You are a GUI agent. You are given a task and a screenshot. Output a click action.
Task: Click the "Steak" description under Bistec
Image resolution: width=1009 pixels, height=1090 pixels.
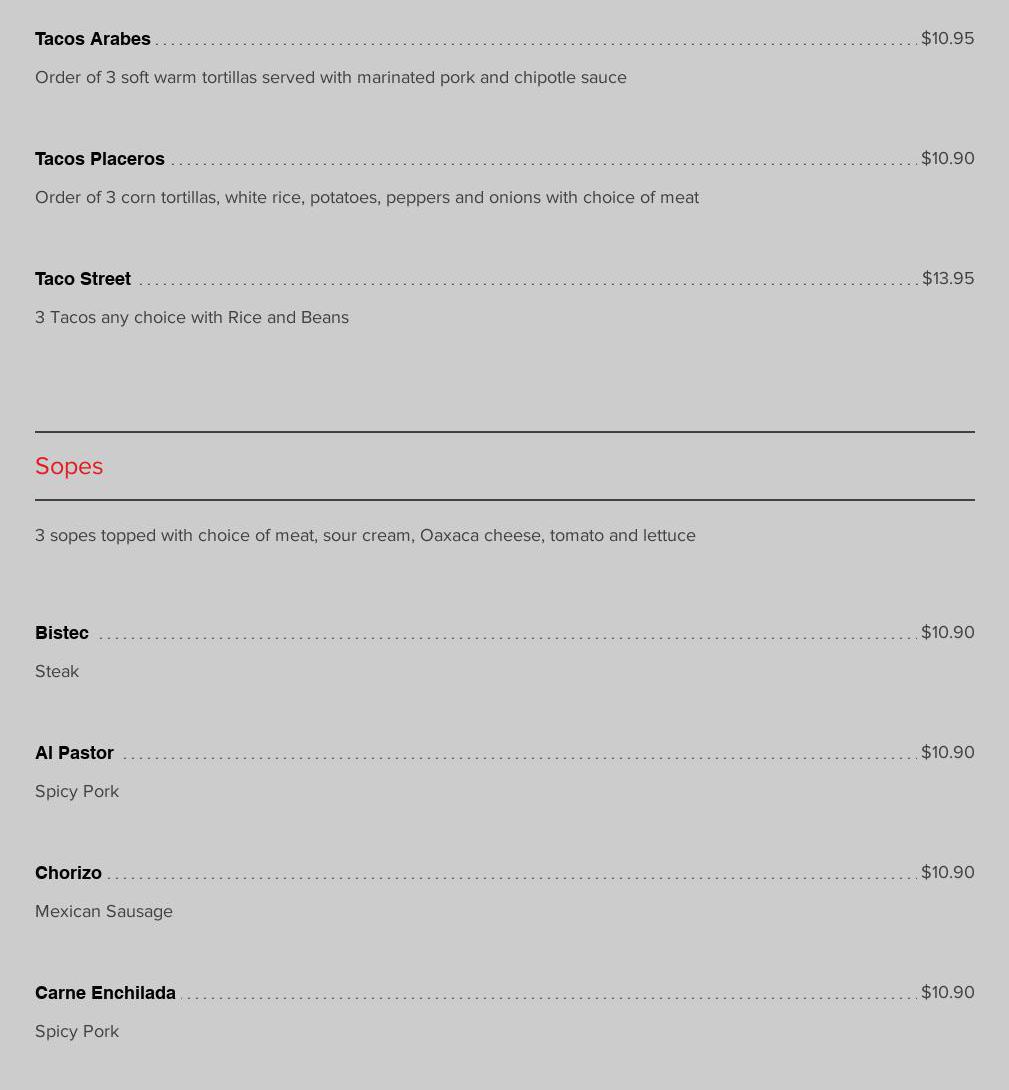click(x=57, y=671)
